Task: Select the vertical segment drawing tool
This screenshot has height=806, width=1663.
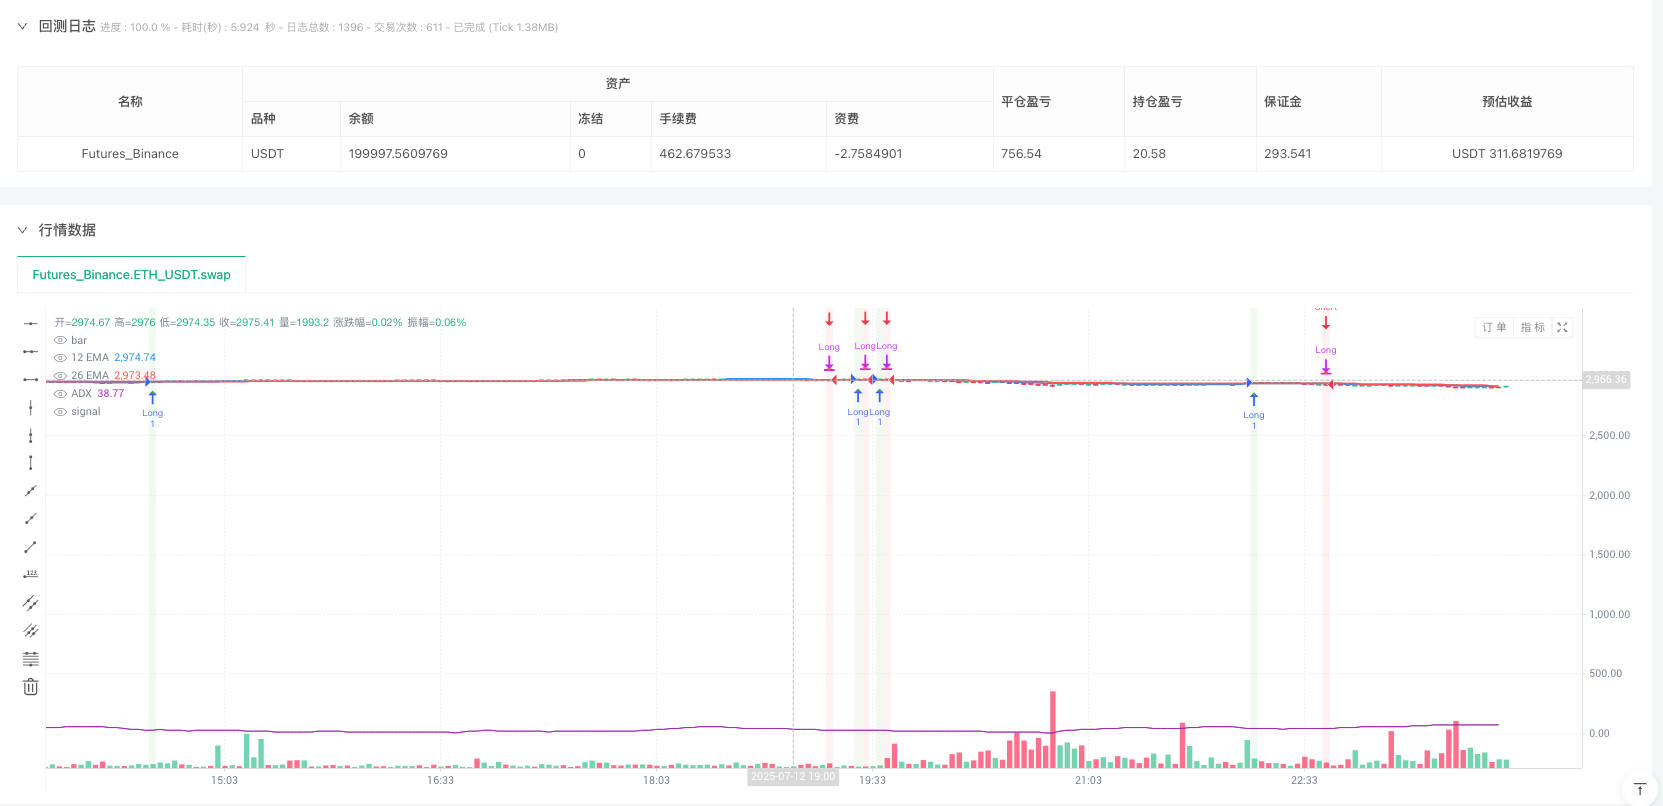Action: (31, 463)
